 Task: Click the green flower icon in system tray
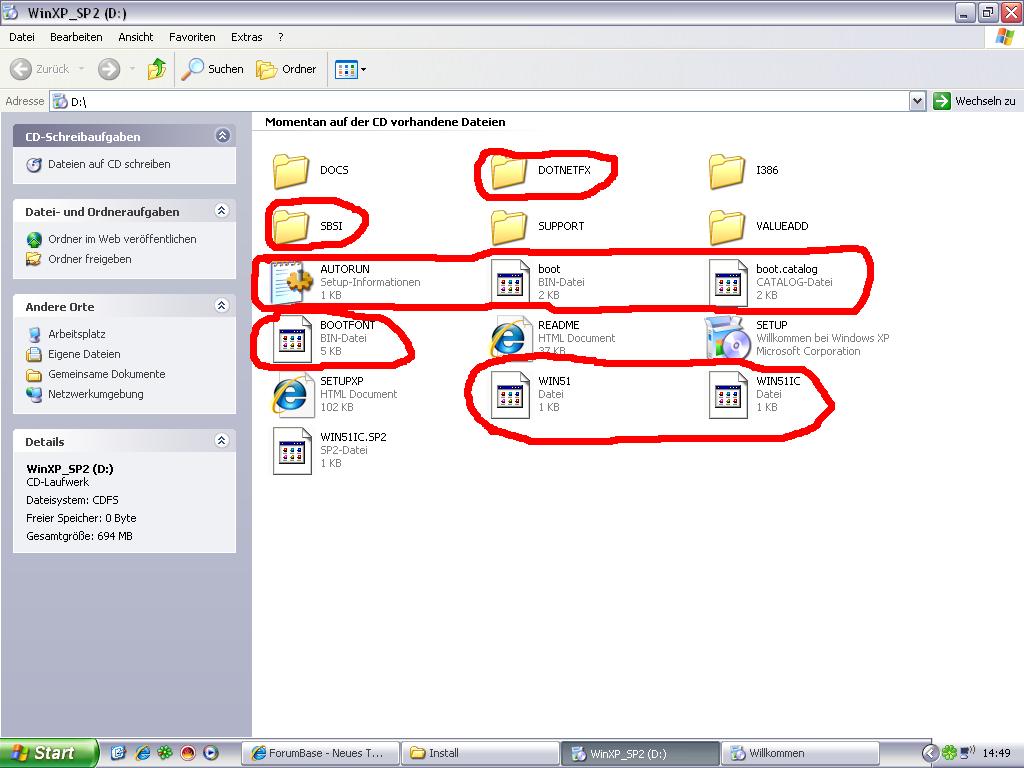[x=949, y=753]
